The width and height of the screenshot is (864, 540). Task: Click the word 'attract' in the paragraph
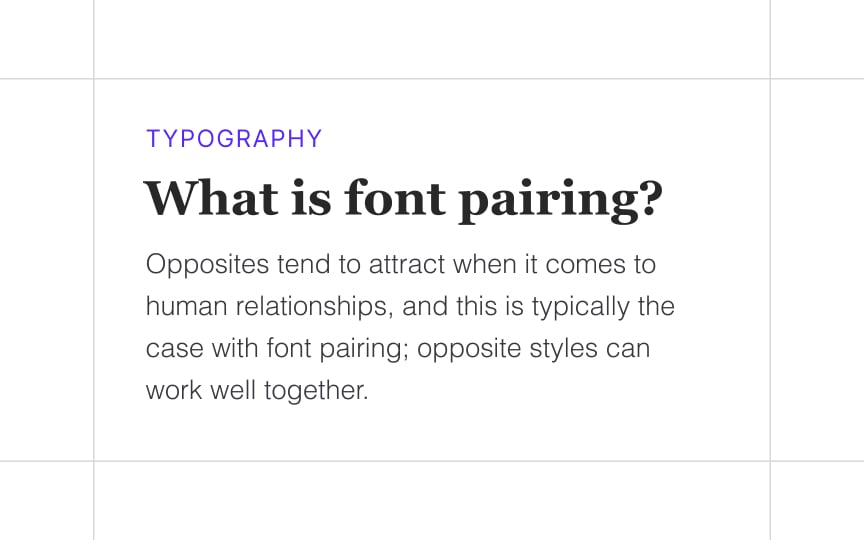coord(407,264)
